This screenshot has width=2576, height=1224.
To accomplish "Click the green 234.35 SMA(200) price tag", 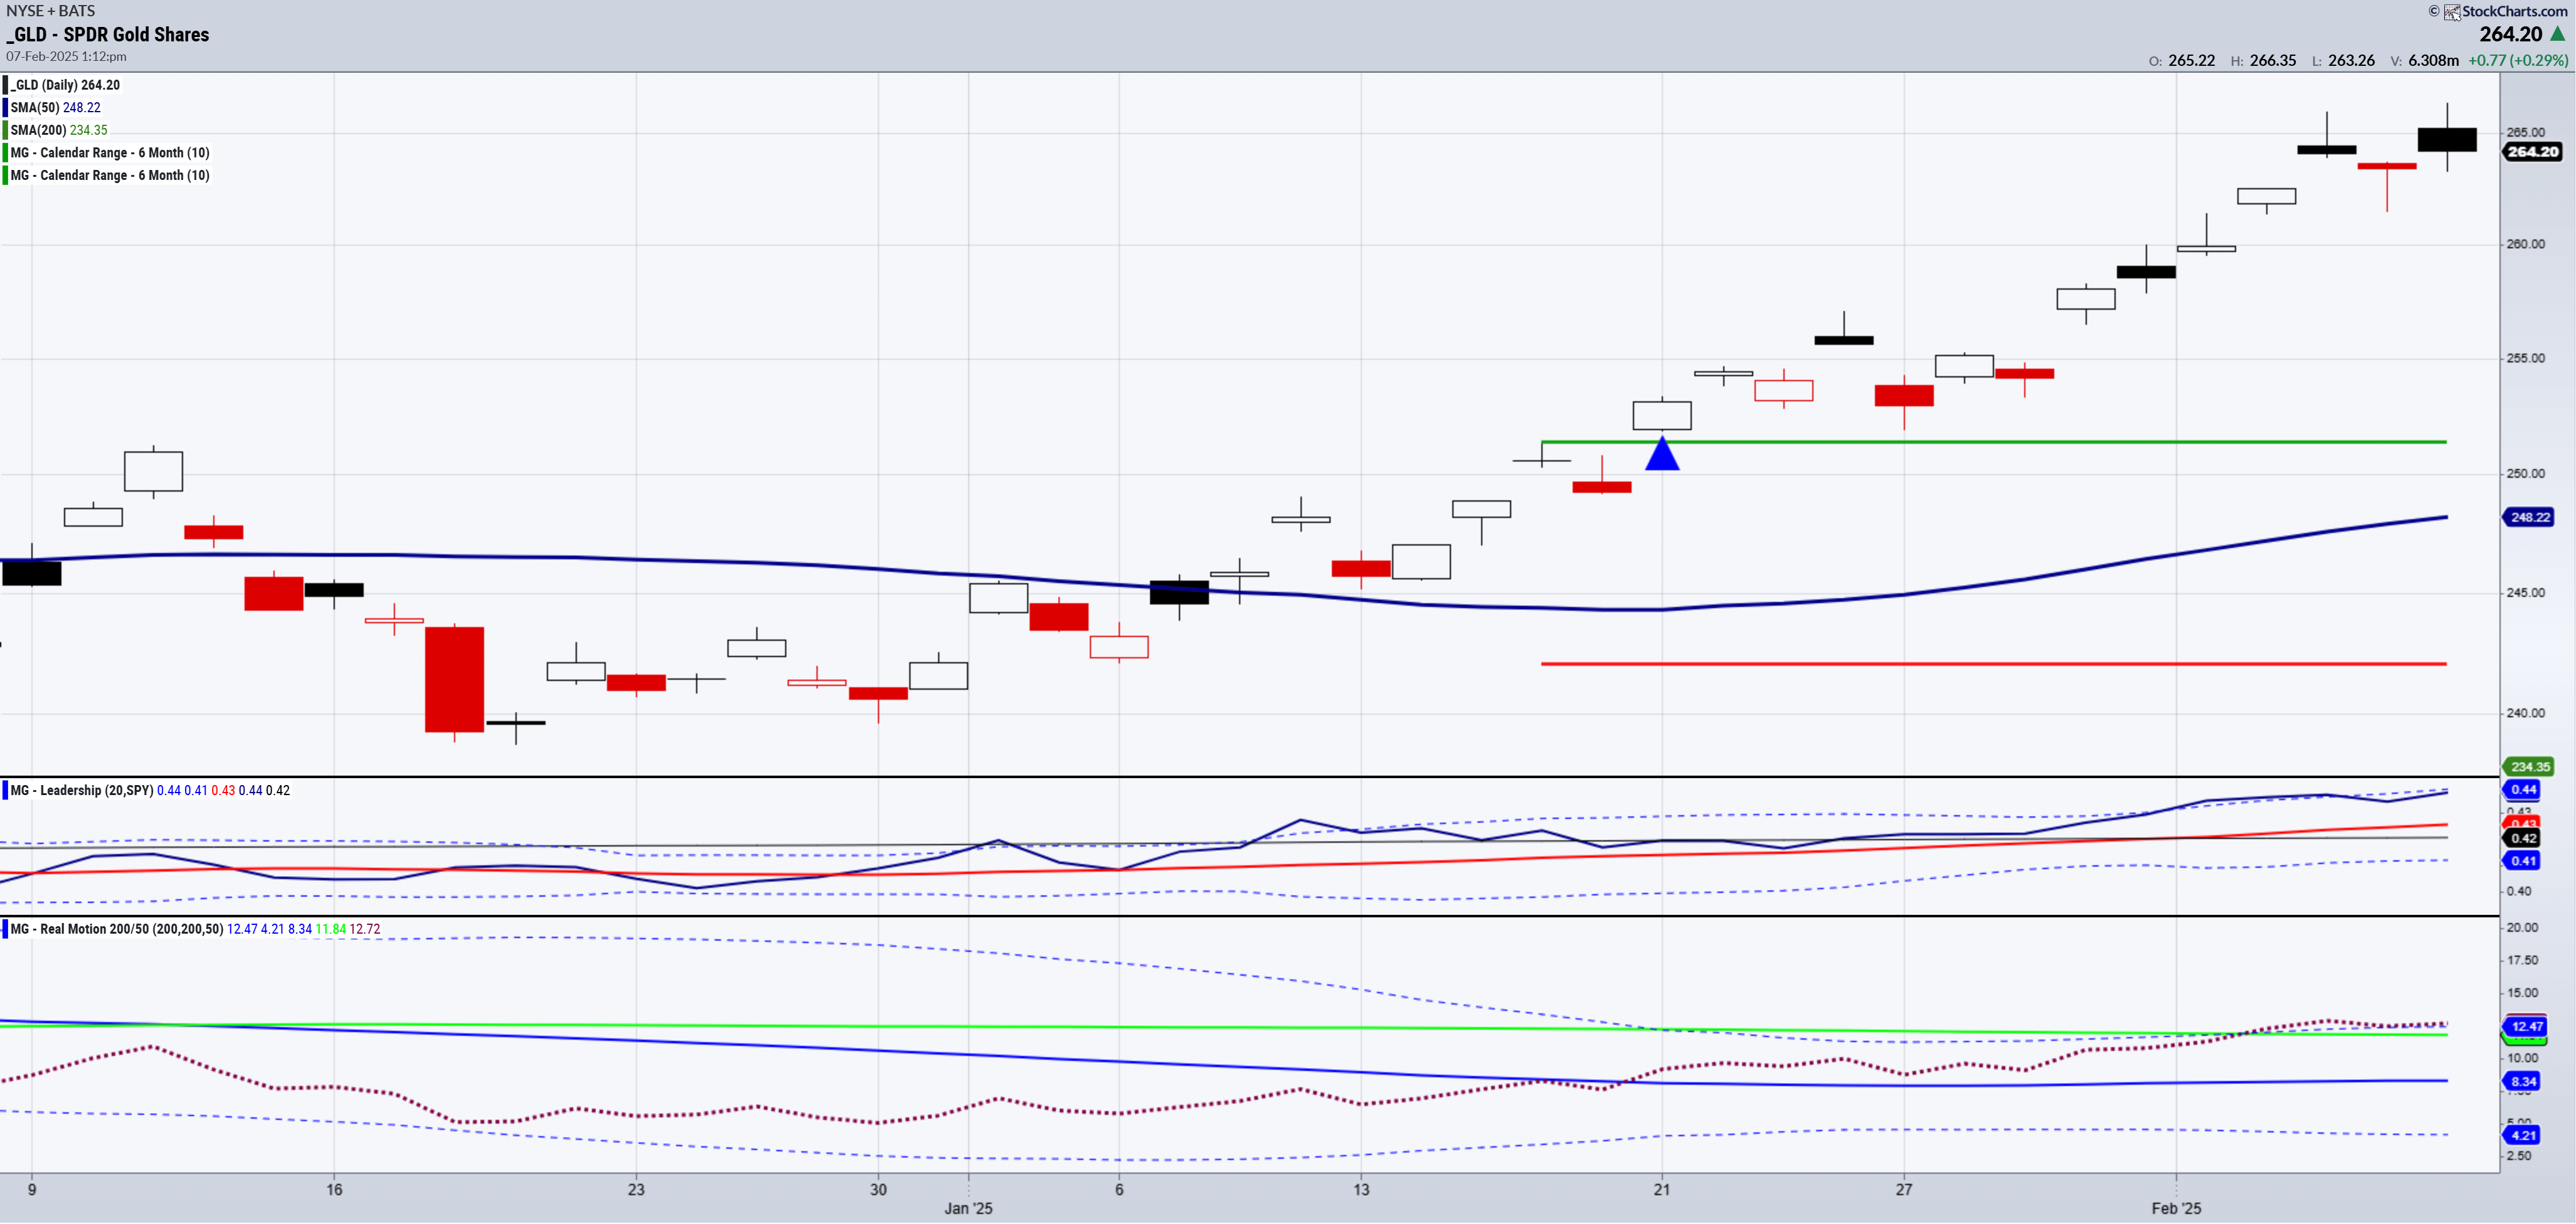I will 2529,767.
